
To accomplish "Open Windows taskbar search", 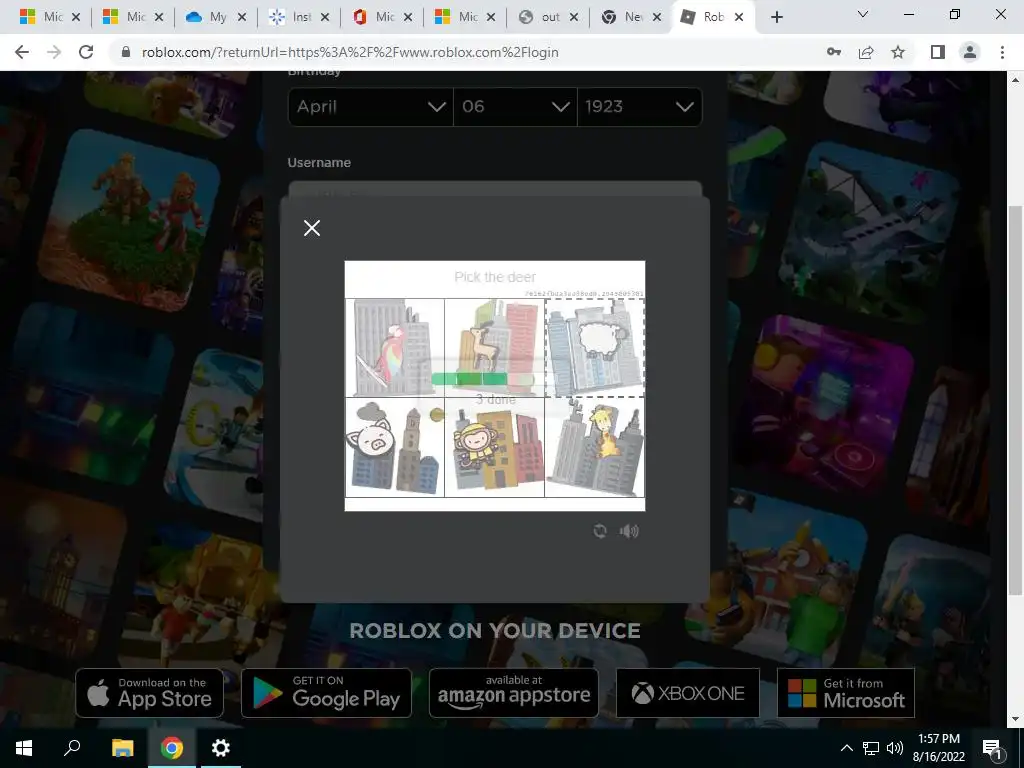I will (72, 748).
